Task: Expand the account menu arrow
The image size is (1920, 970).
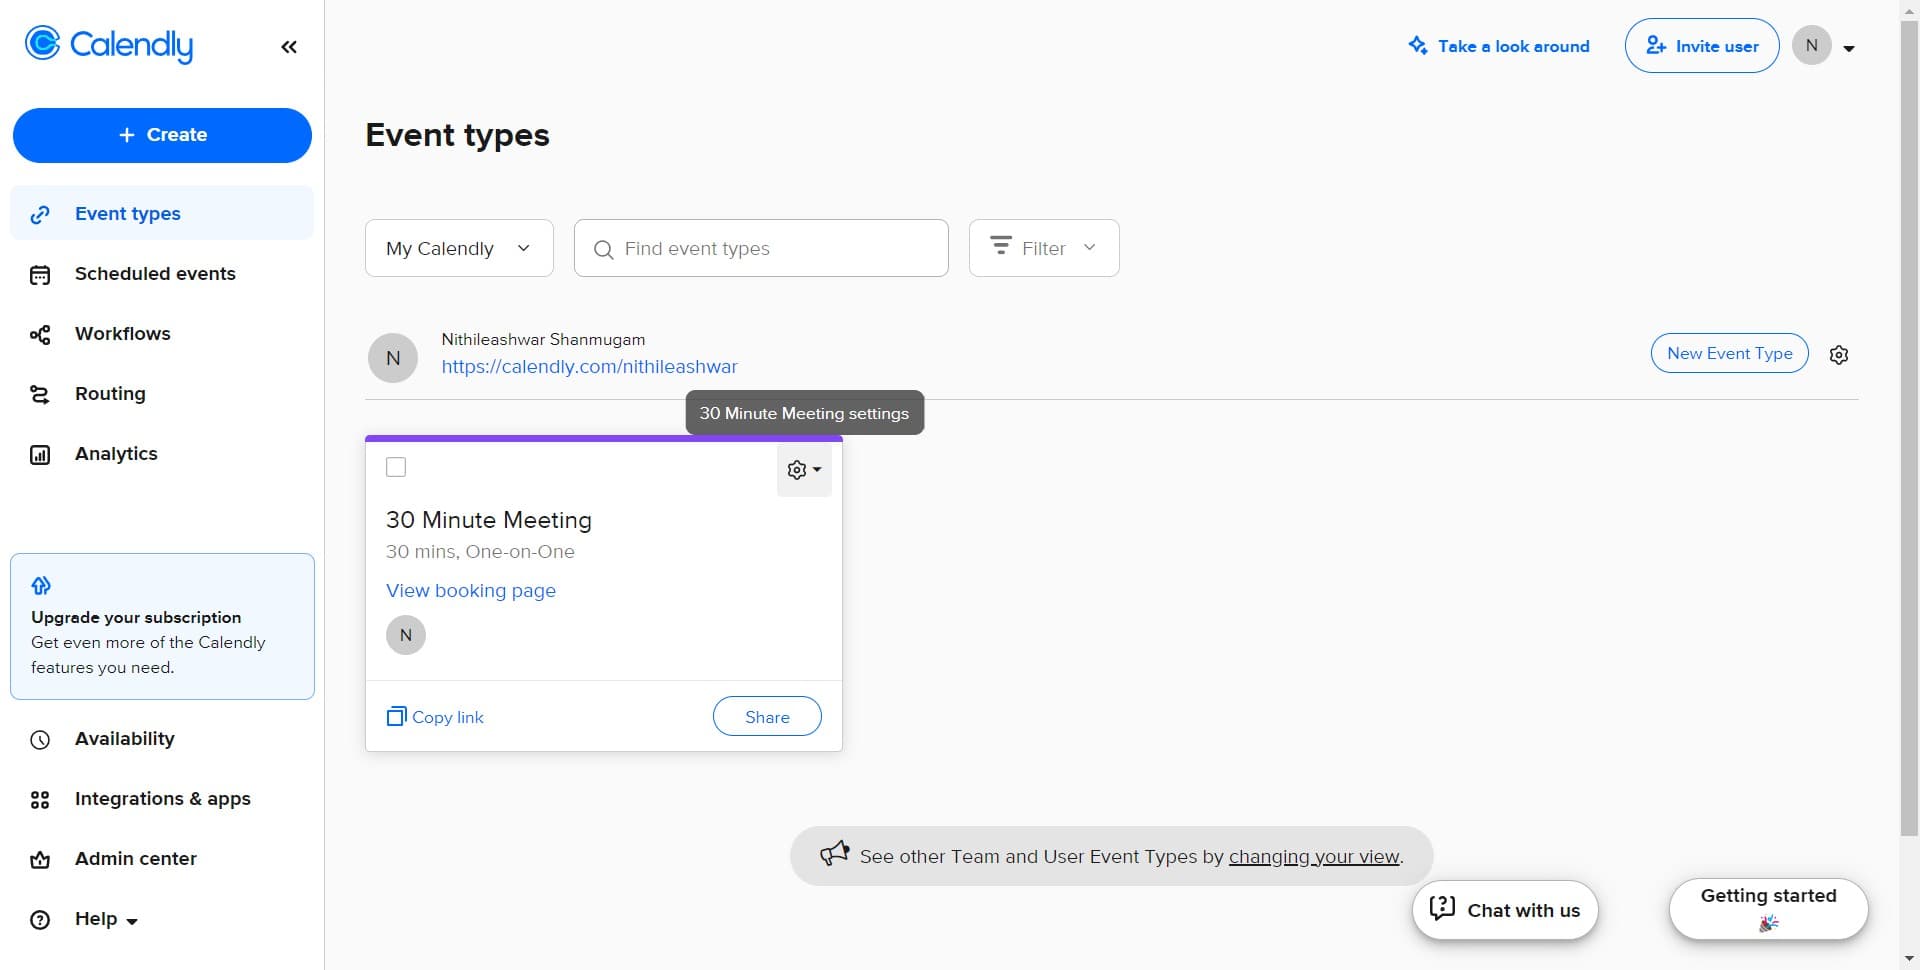Action: [x=1849, y=48]
